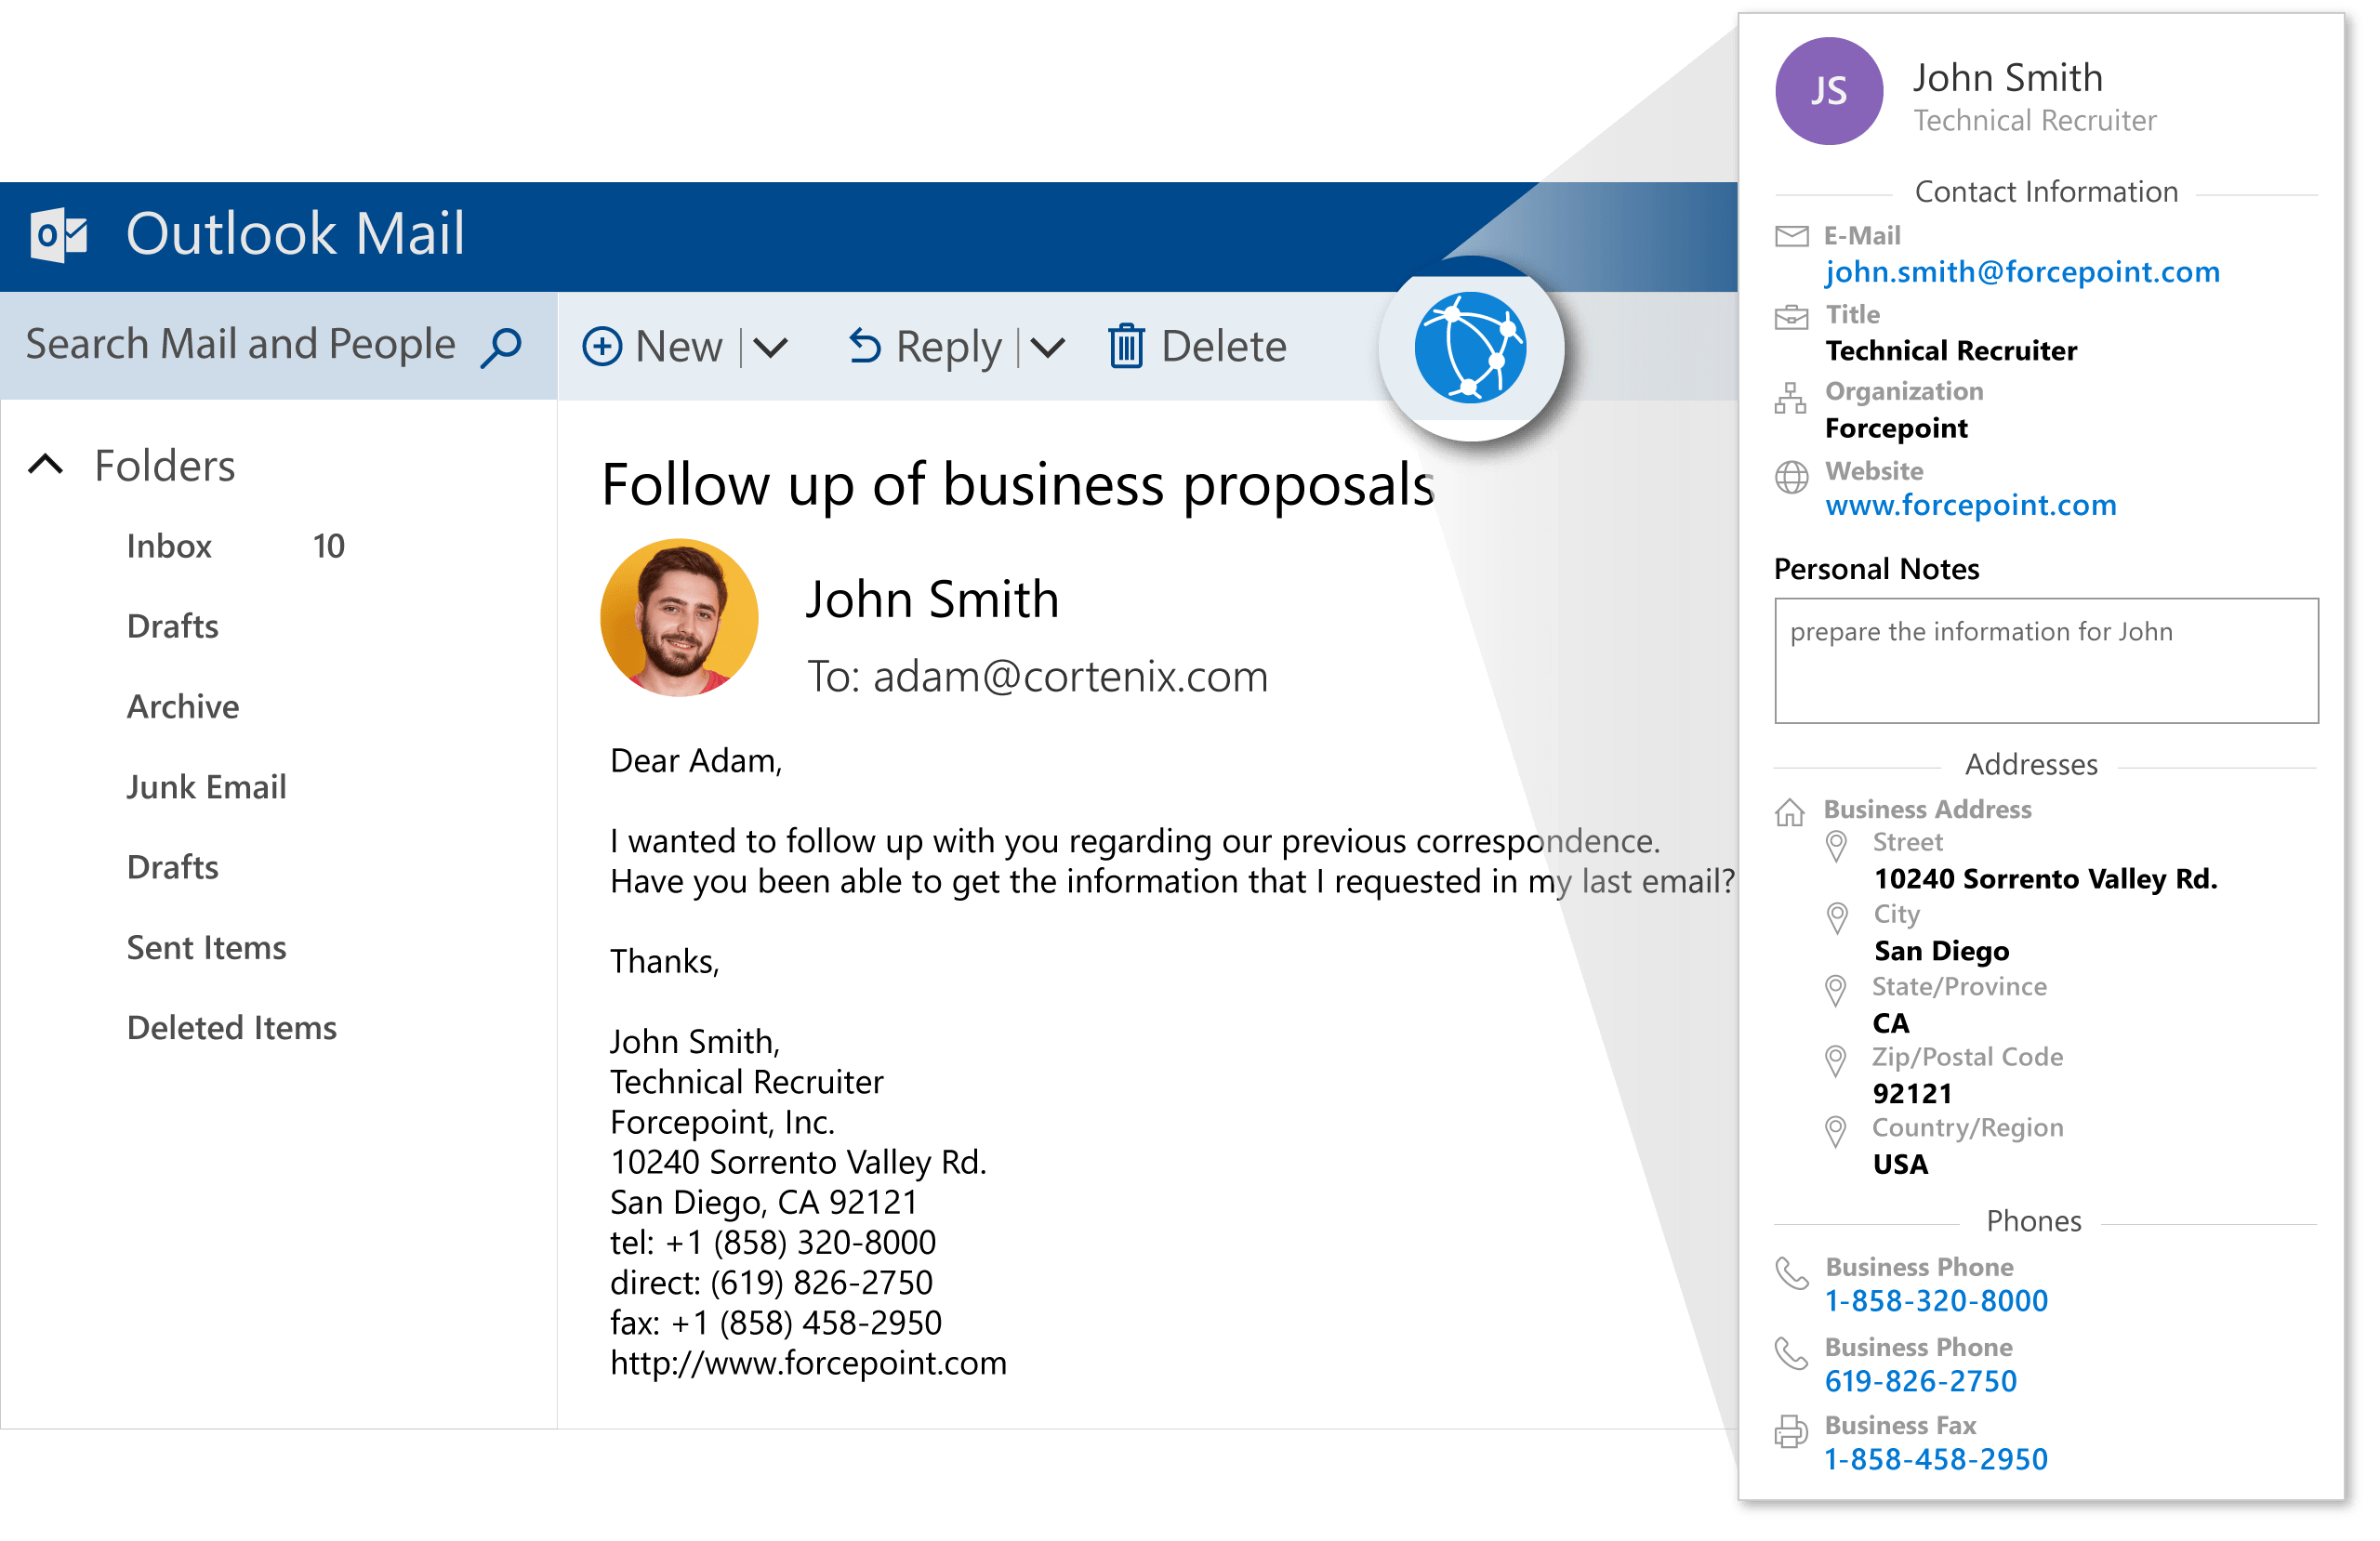Click the Country/Region pin icon

(x=1836, y=1132)
